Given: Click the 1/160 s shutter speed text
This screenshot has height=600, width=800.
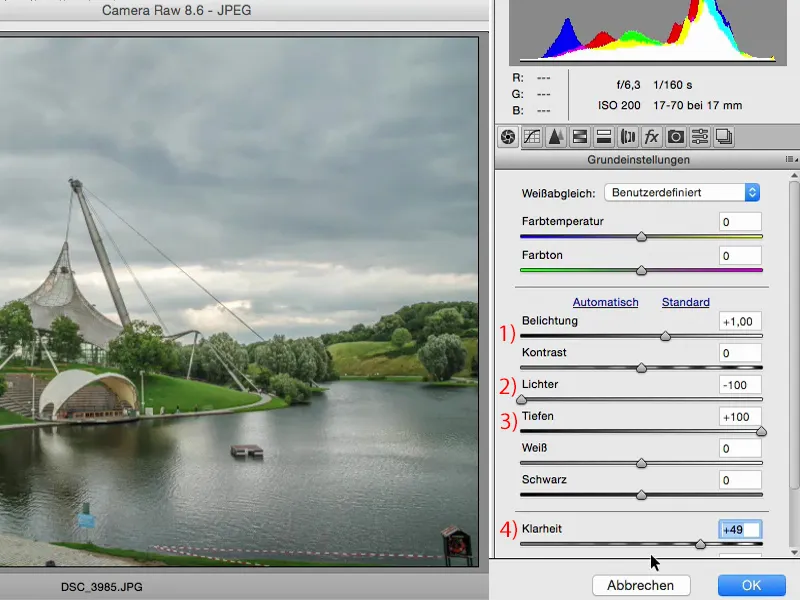Looking at the screenshot, I should 672,85.
